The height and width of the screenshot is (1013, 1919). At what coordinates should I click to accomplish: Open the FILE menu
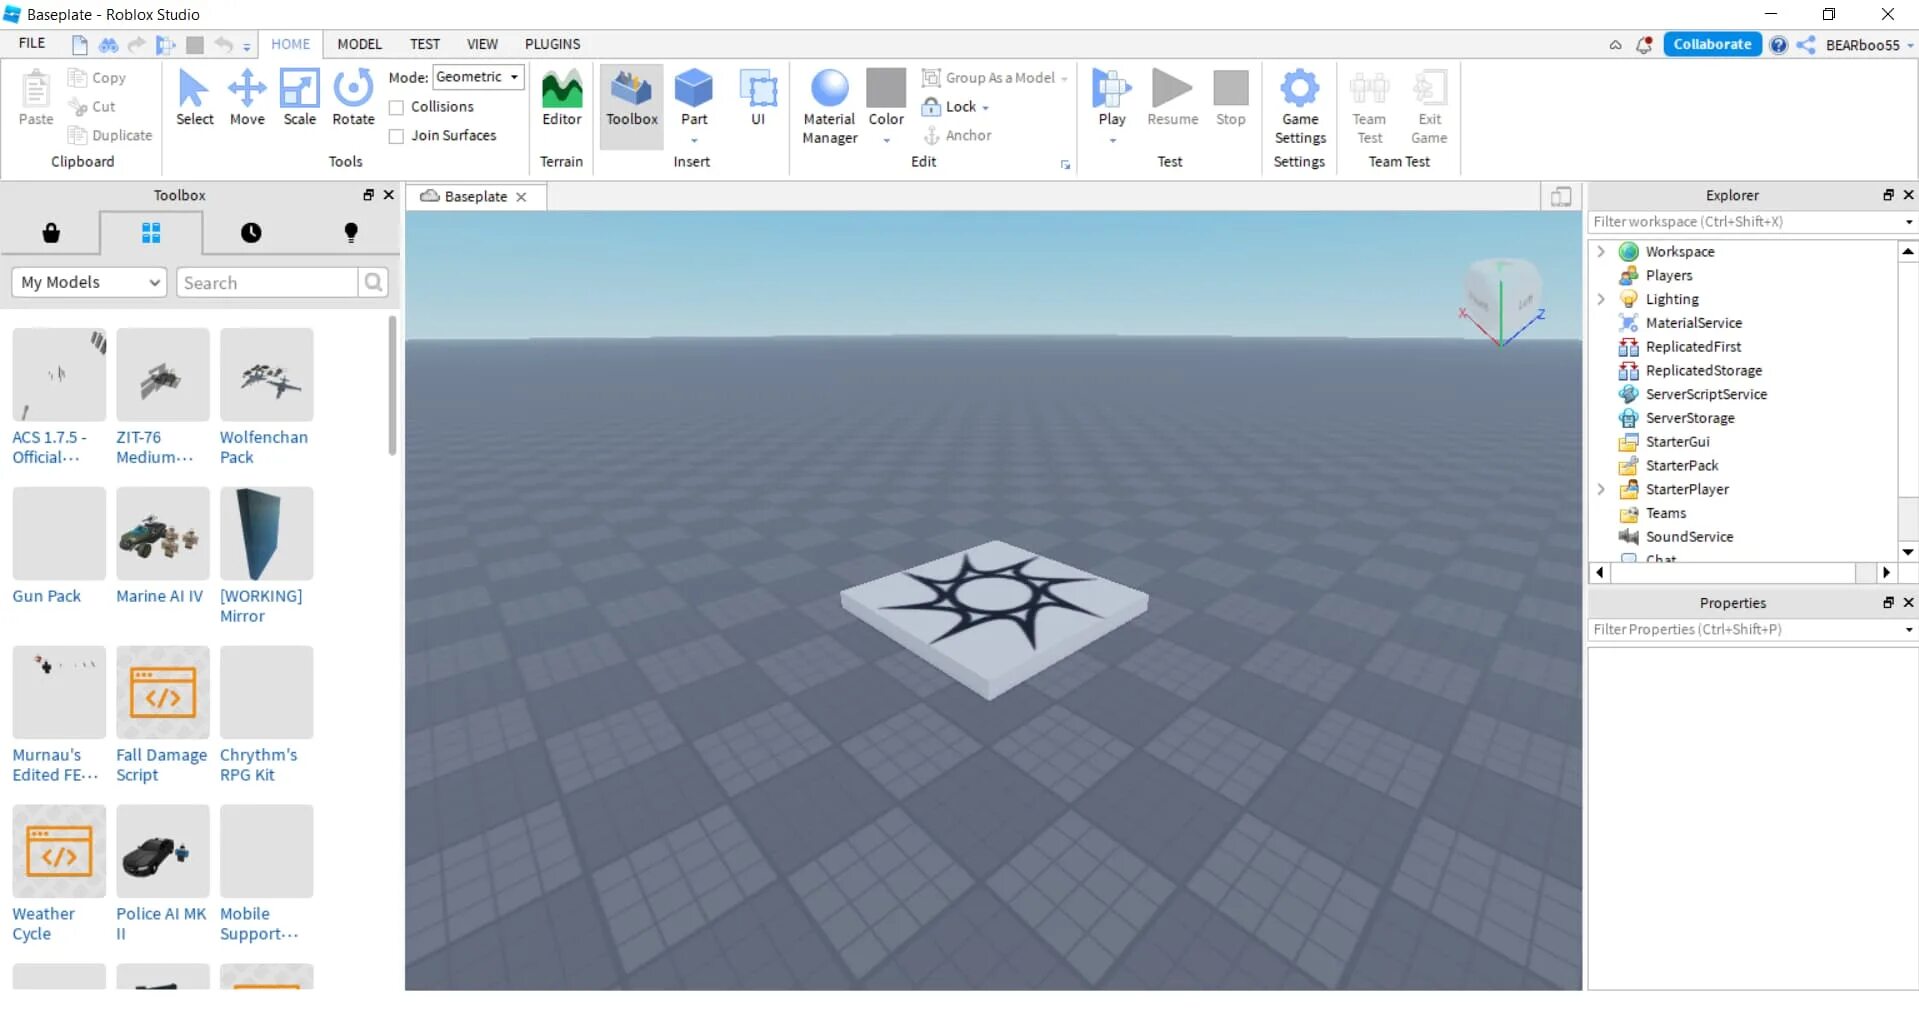pyautogui.click(x=32, y=44)
